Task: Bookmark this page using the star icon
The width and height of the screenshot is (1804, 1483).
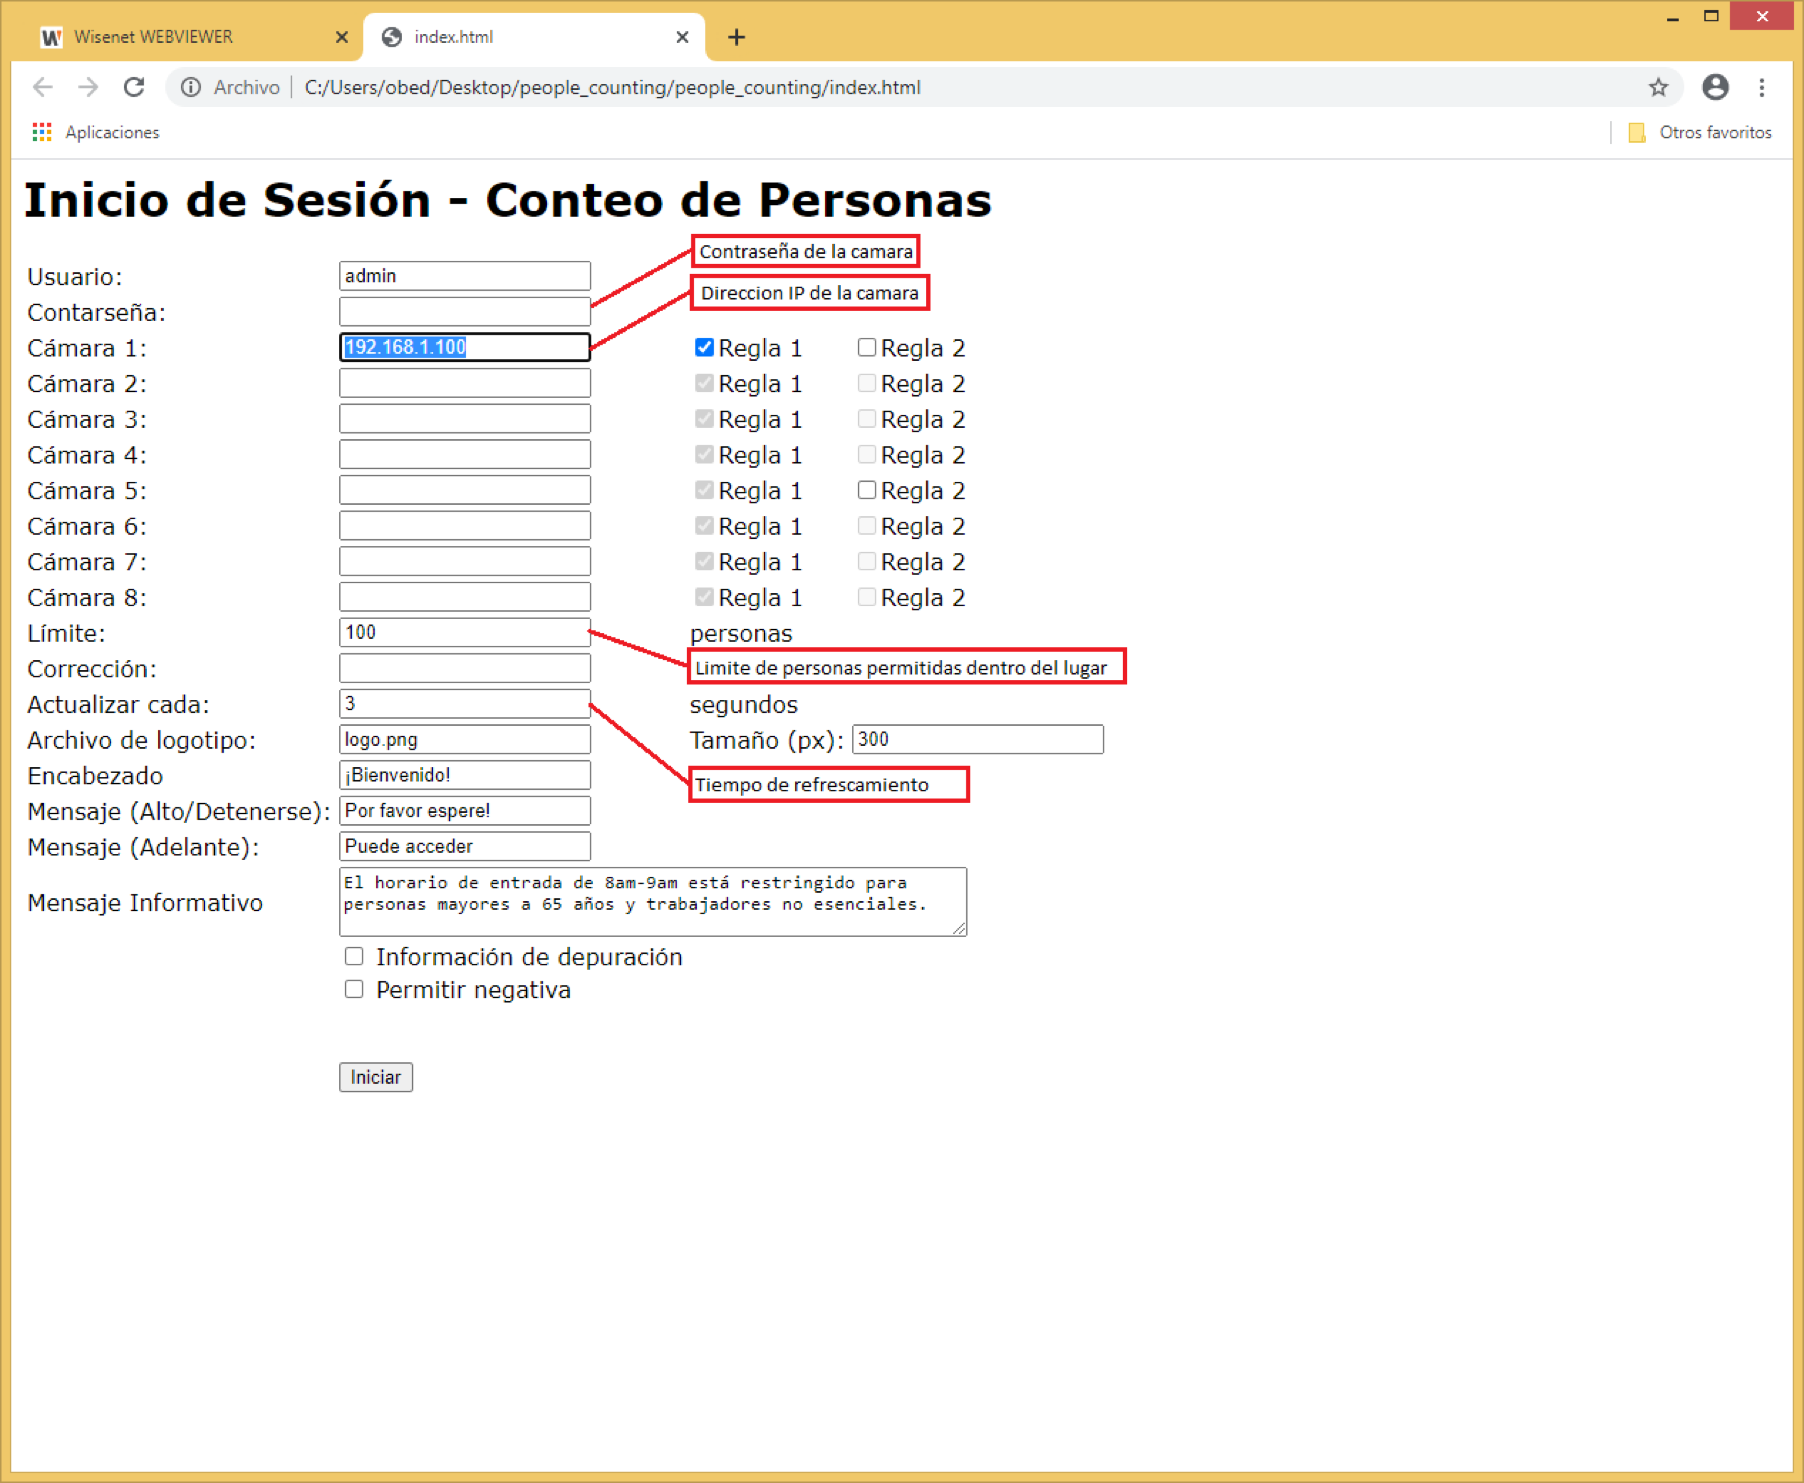Action: pyautogui.click(x=1658, y=87)
